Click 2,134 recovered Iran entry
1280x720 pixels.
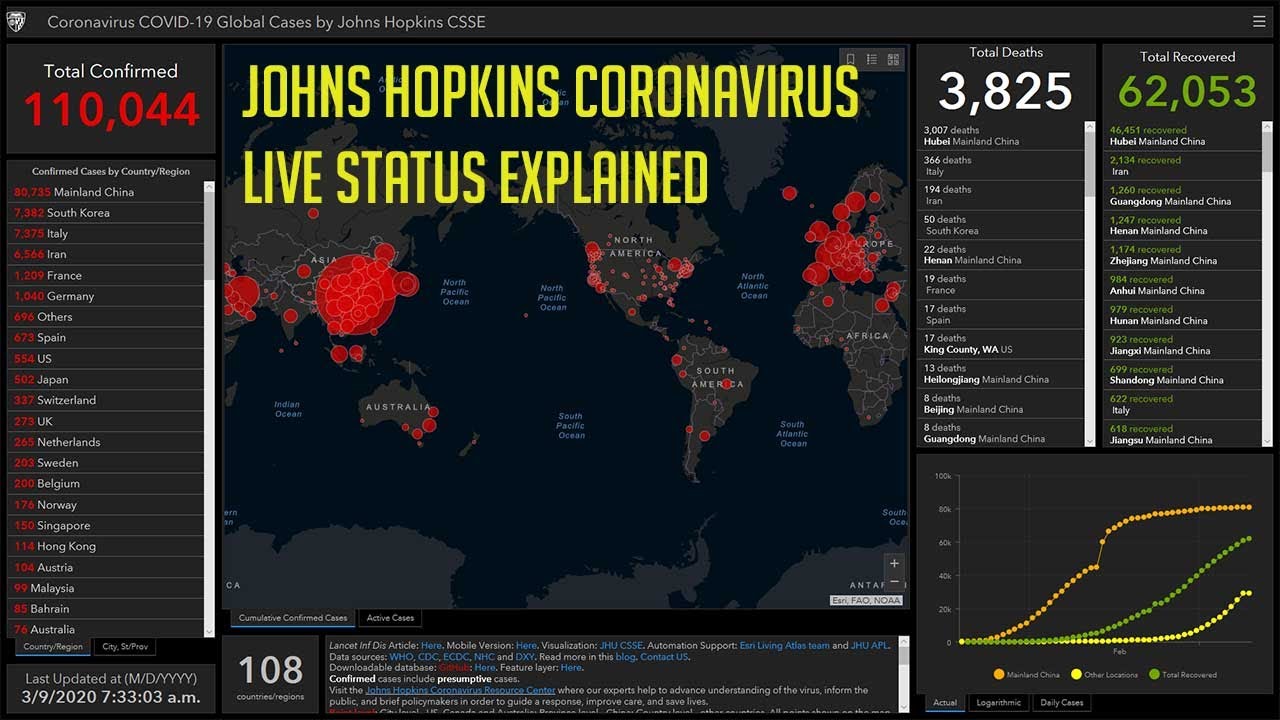[x=1183, y=166]
